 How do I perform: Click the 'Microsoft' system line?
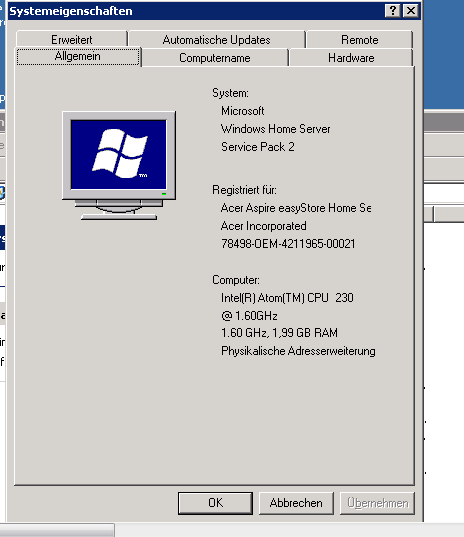242,111
